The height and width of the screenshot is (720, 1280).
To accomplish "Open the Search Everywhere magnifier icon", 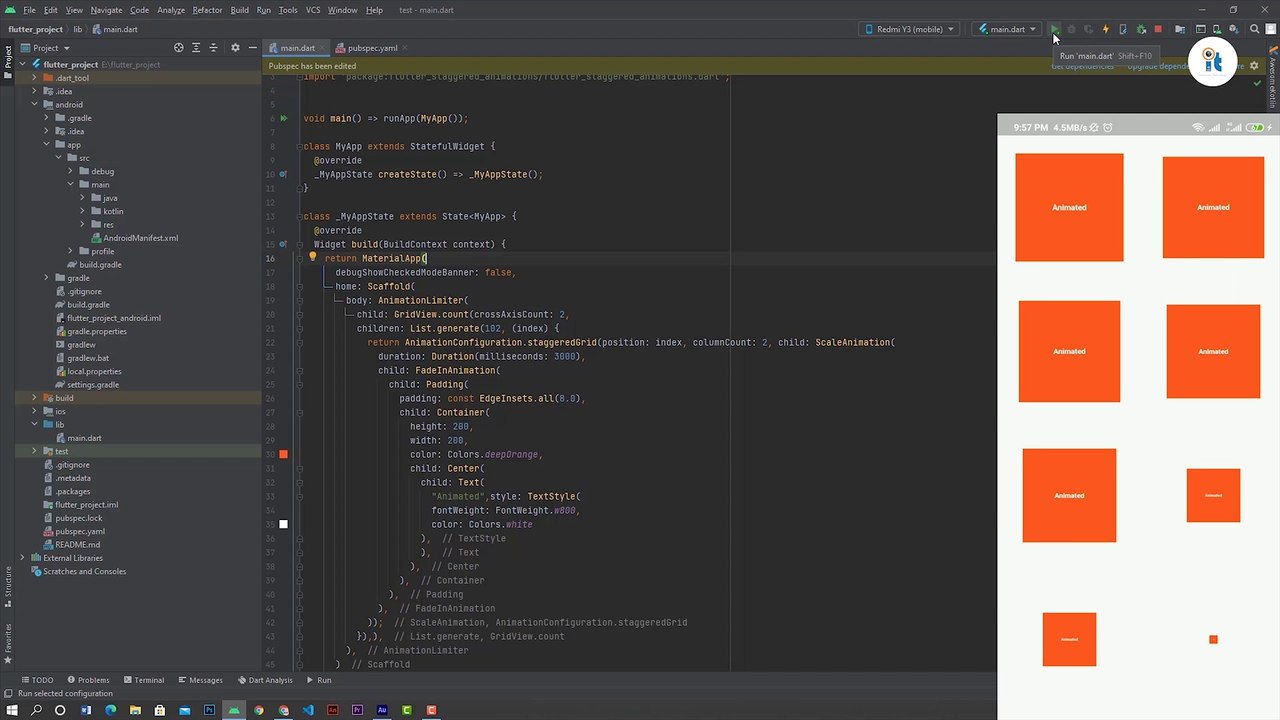I will 1254,29.
